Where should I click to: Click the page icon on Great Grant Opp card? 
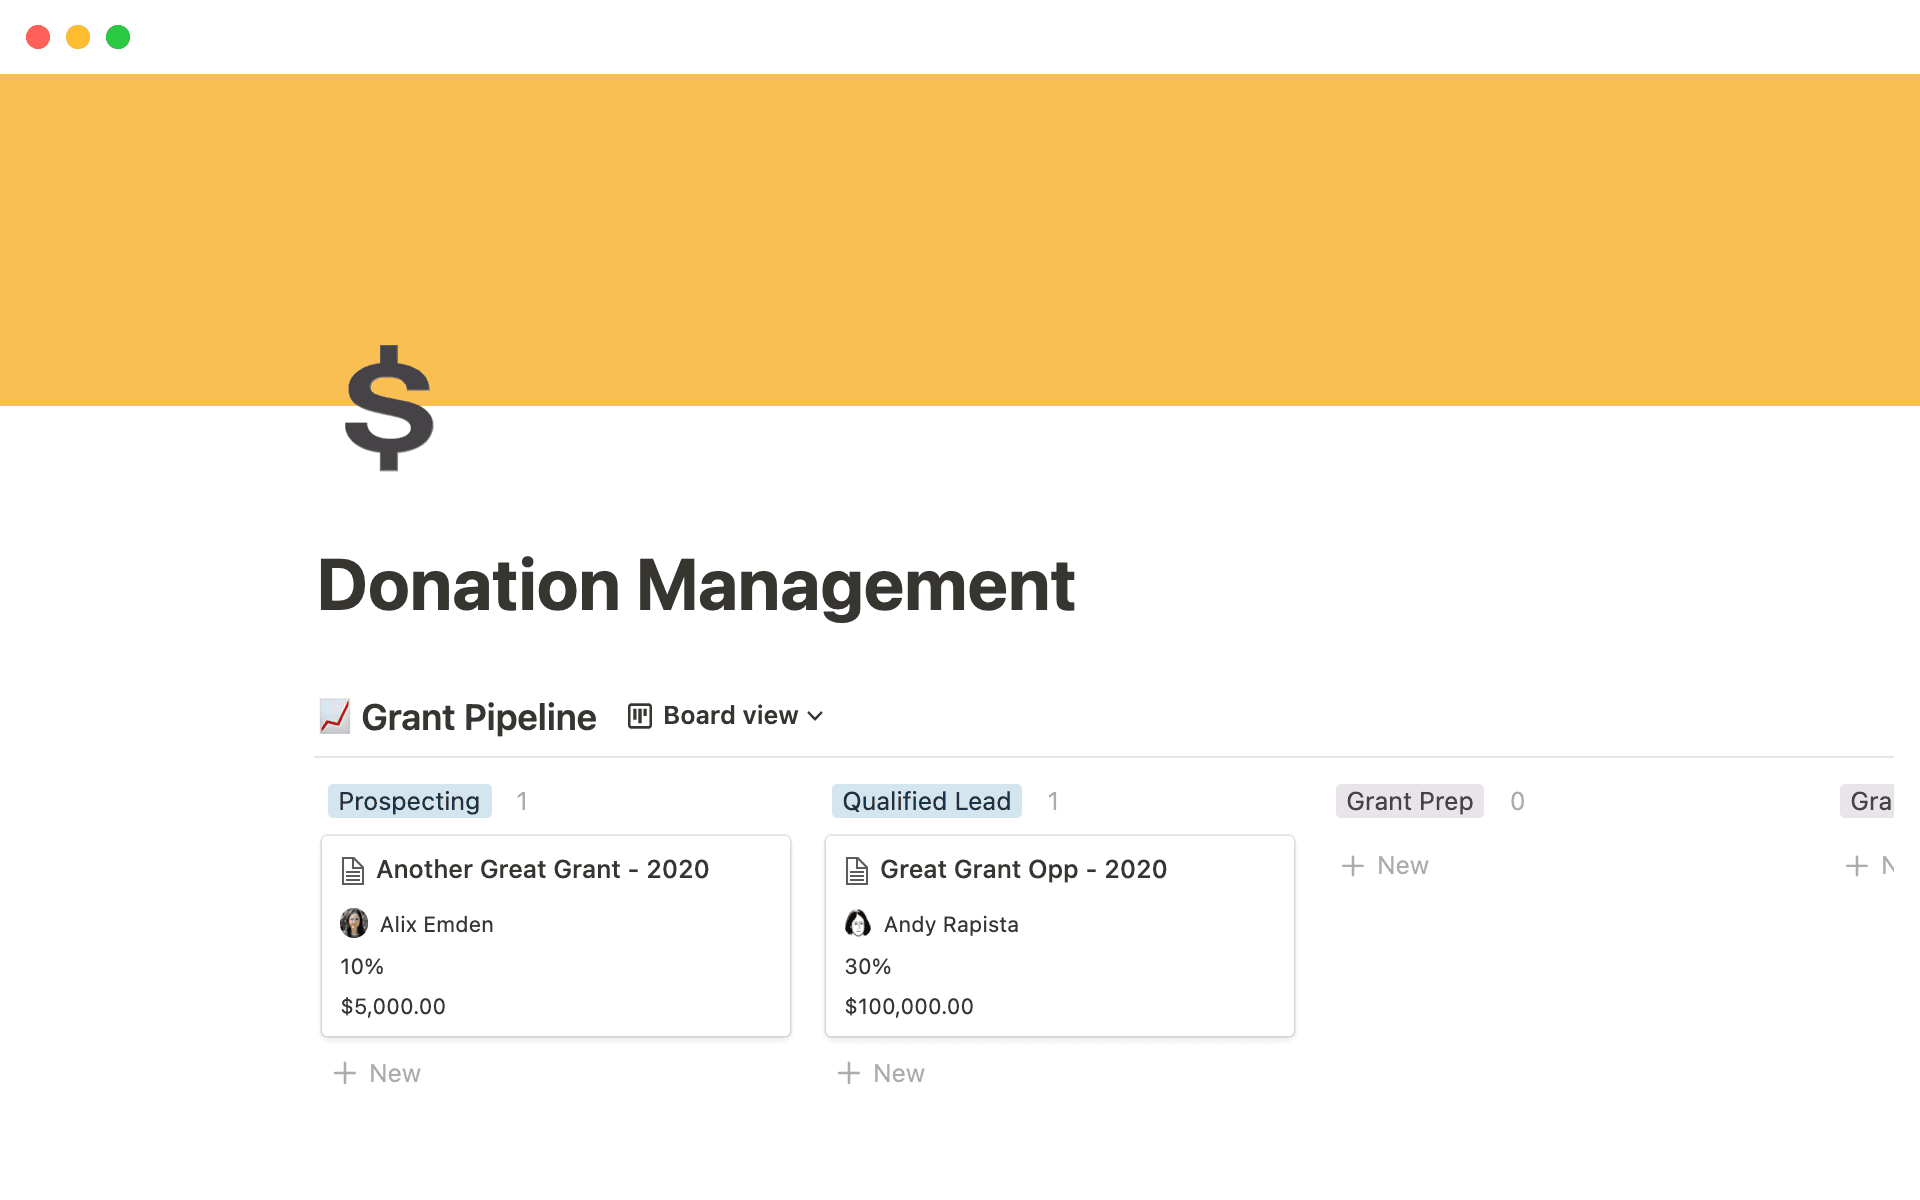857,870
